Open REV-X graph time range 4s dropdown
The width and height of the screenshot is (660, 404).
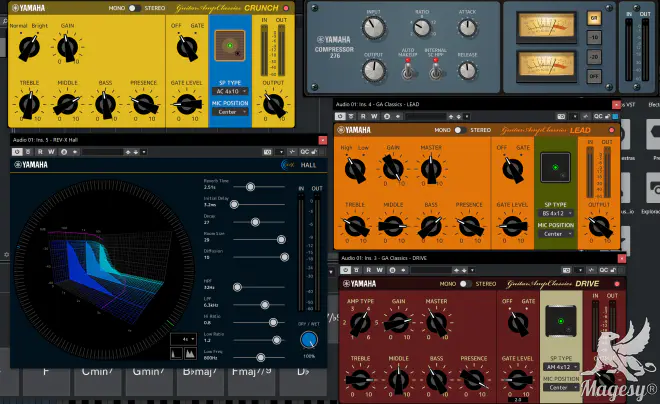183,339
